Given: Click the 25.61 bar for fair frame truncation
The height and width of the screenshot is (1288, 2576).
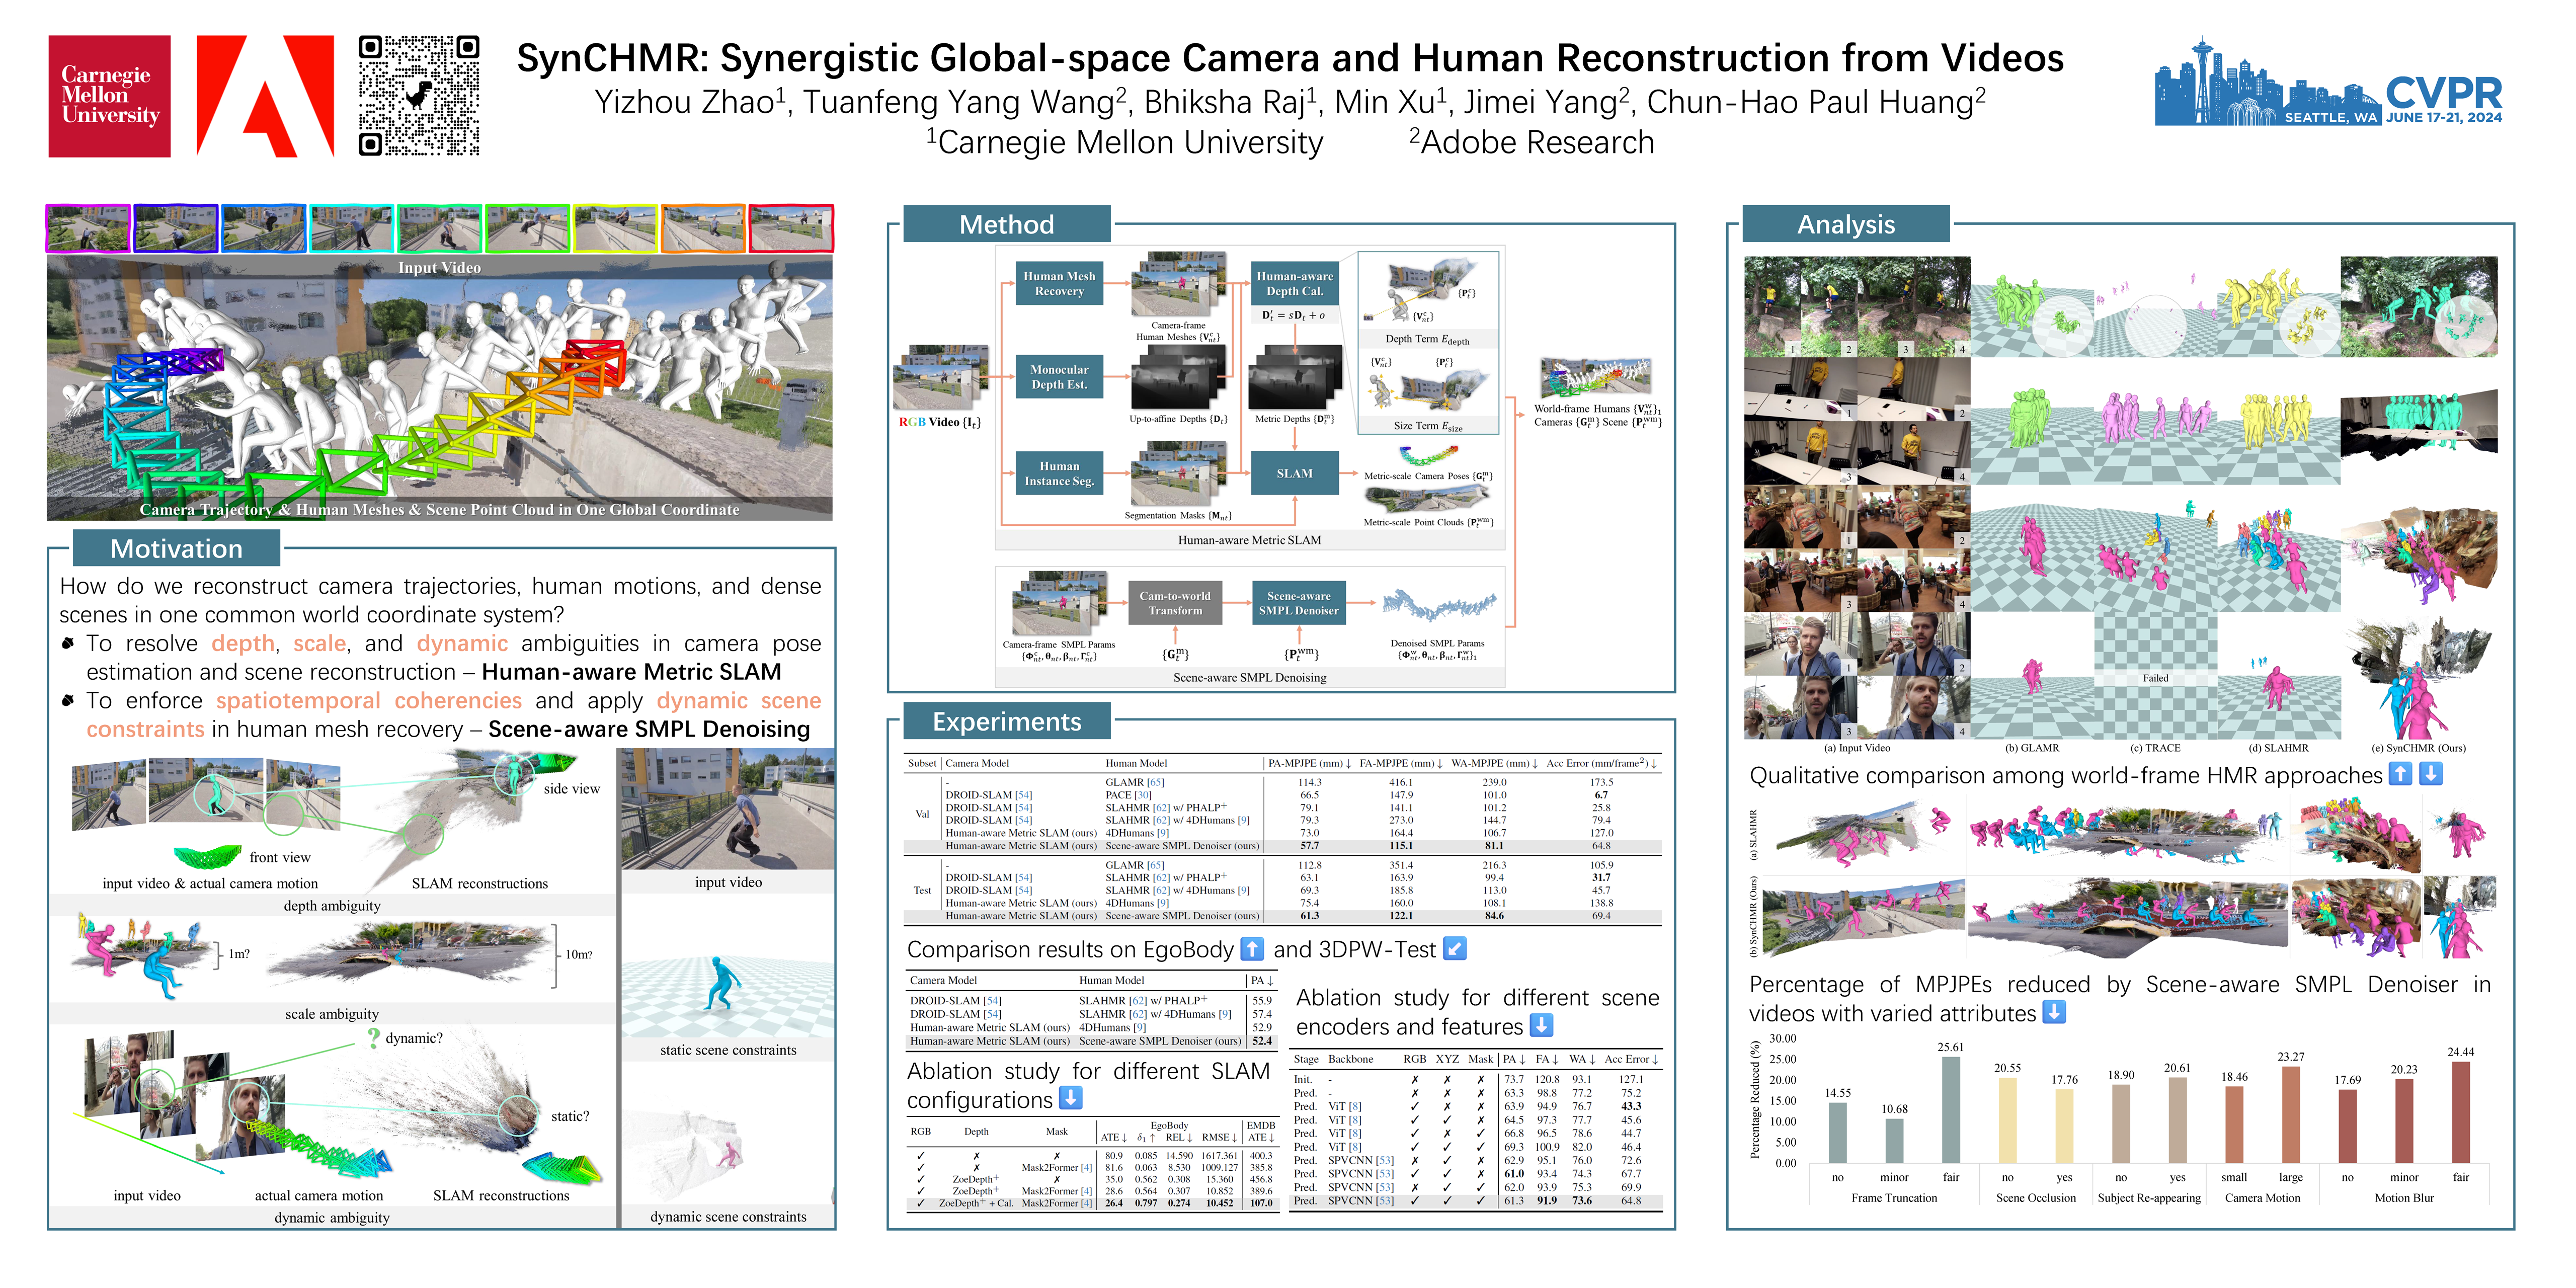Looking at the screenshot, I should pyautogui.click(x=1950, y=1109).
